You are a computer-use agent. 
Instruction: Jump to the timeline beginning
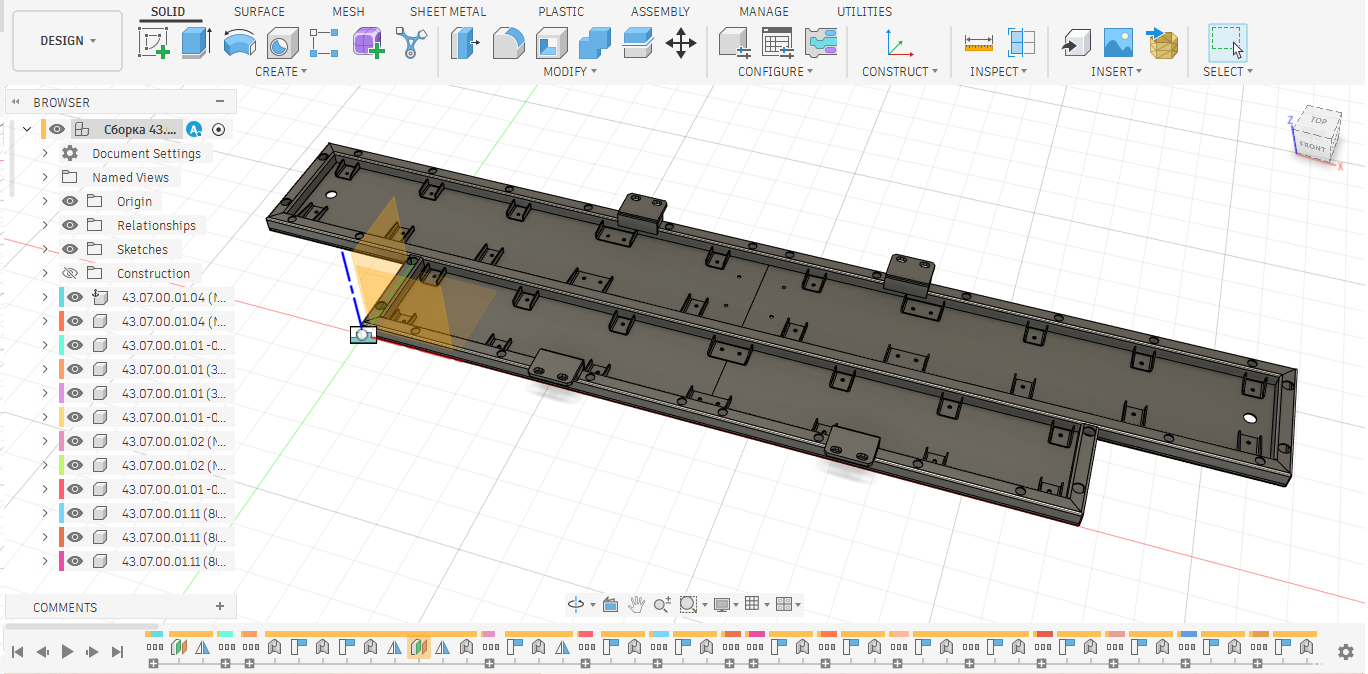point(17,652)
